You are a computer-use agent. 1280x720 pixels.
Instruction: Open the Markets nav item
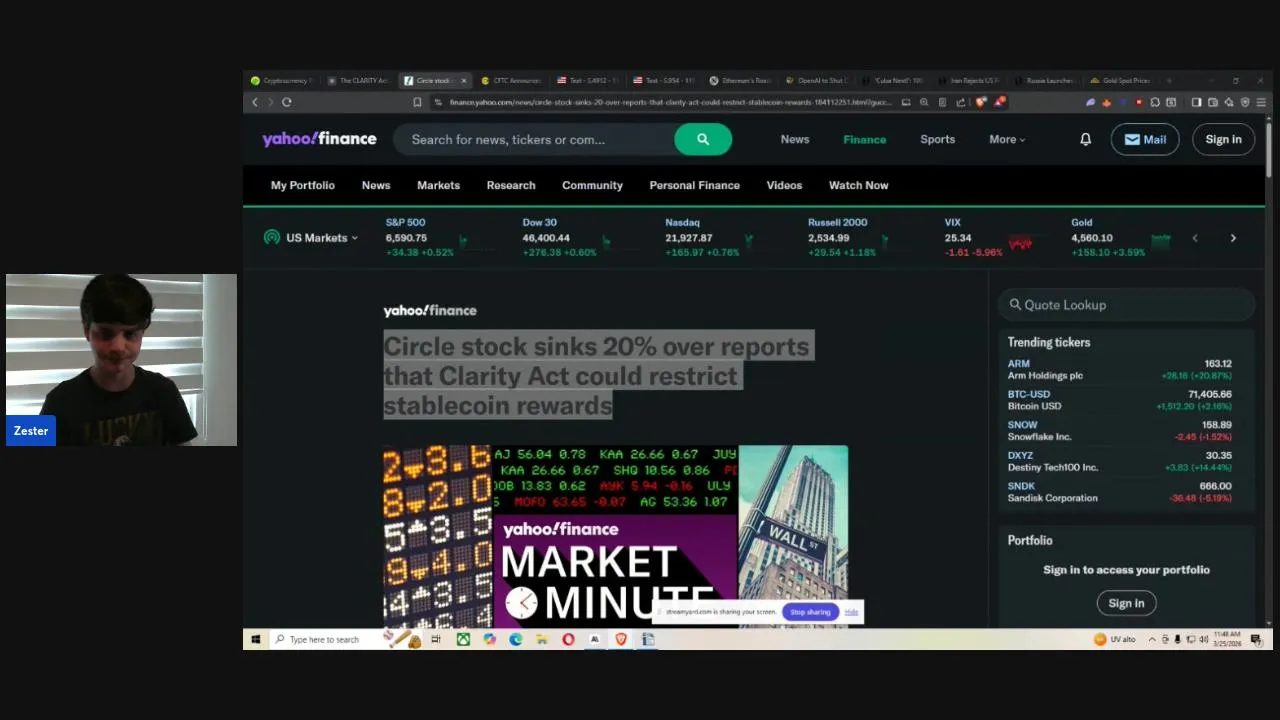pos(438,185)
